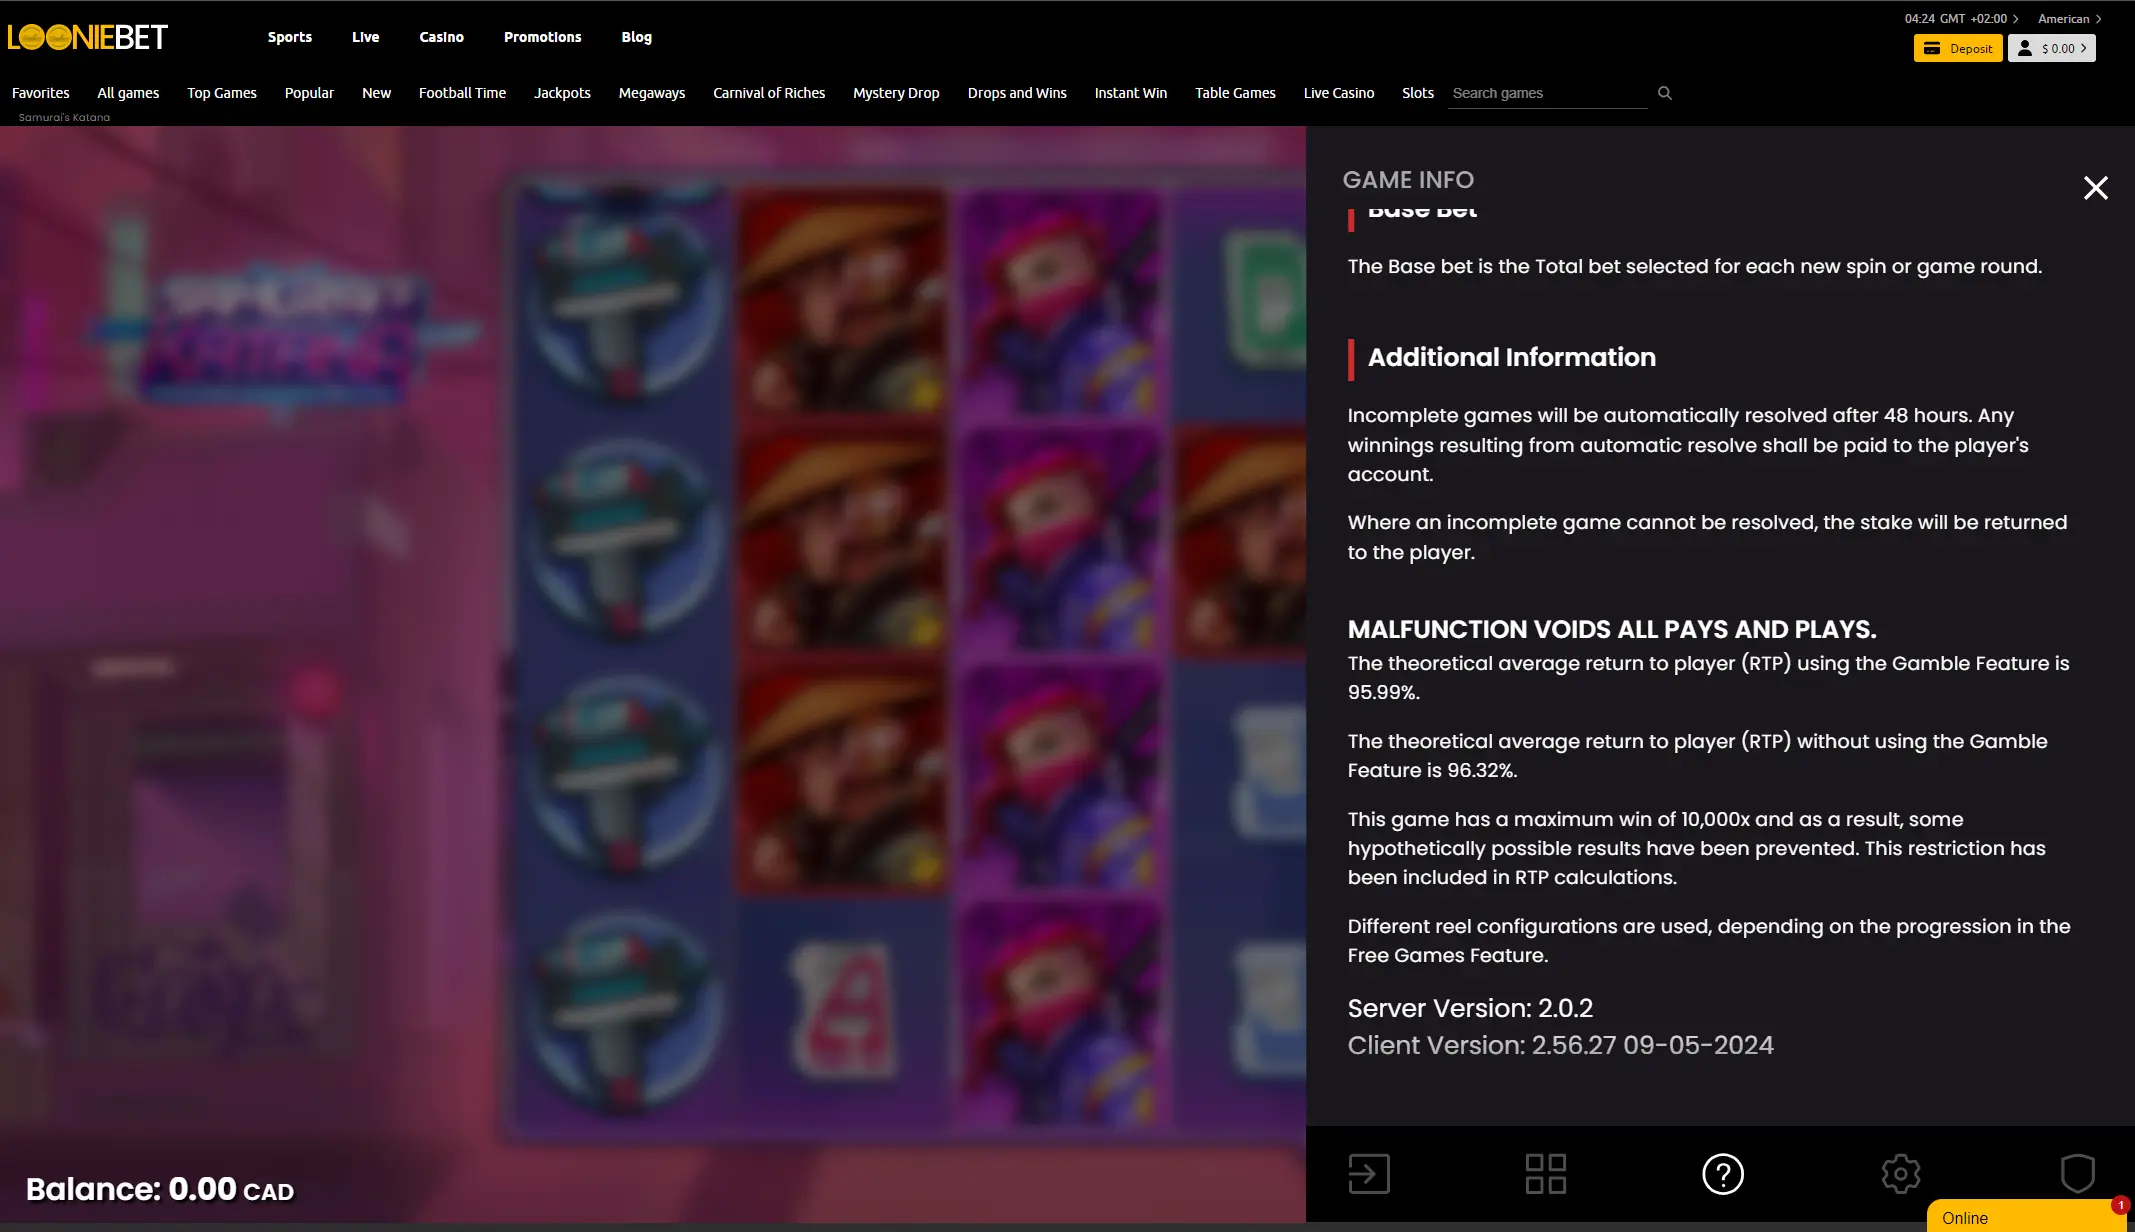Click the chat notification badge

coord(2119,1205)
